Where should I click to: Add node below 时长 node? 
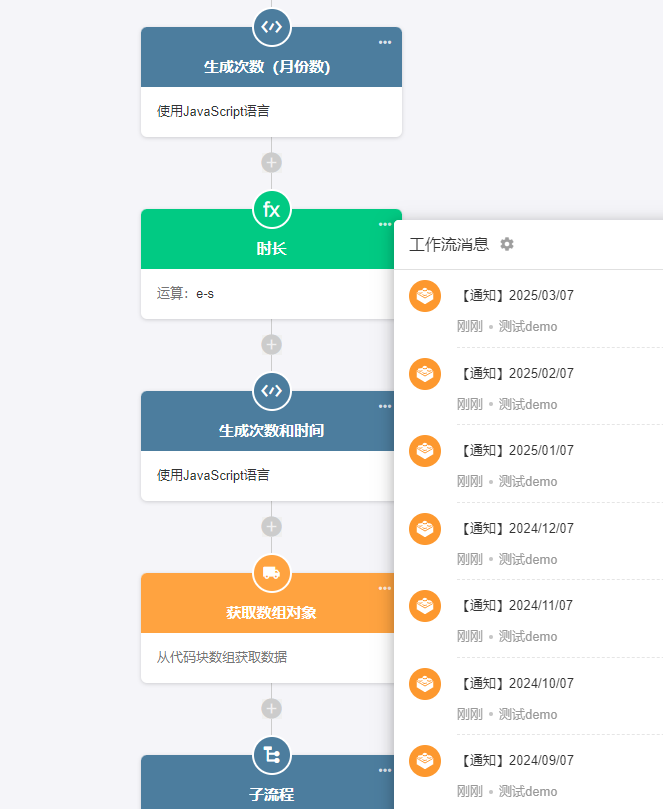pyautogui.click(x=271, y=345)
